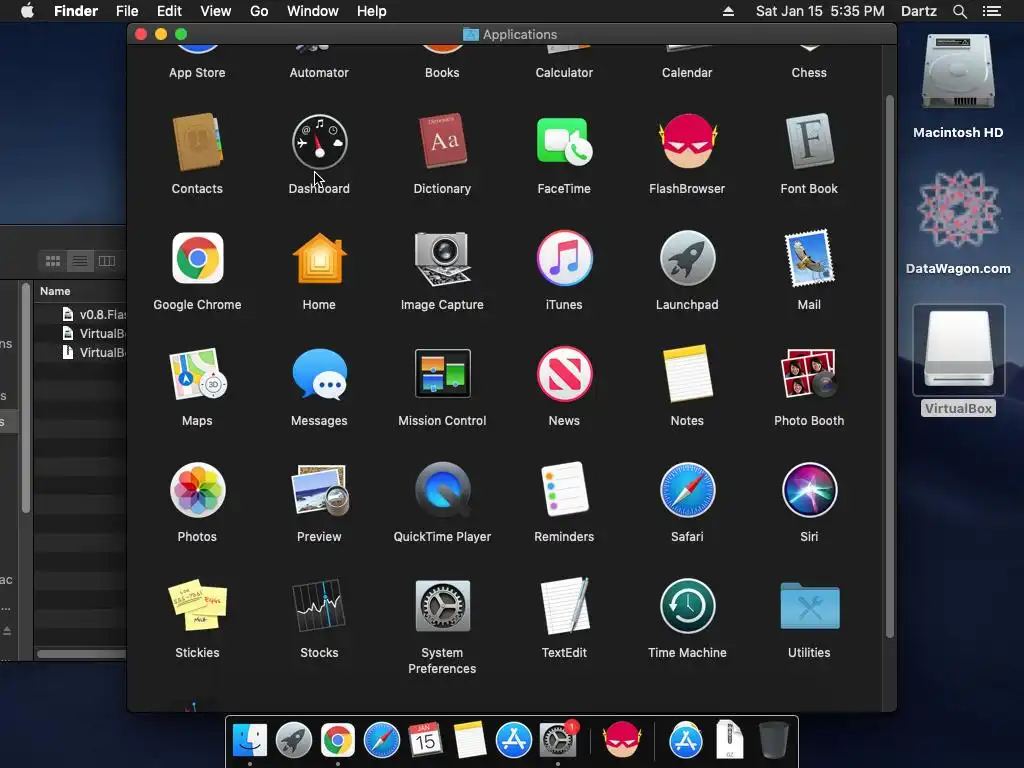Open the Edit menu
This screenshot has height=768, width=1024.
point(169,11)
